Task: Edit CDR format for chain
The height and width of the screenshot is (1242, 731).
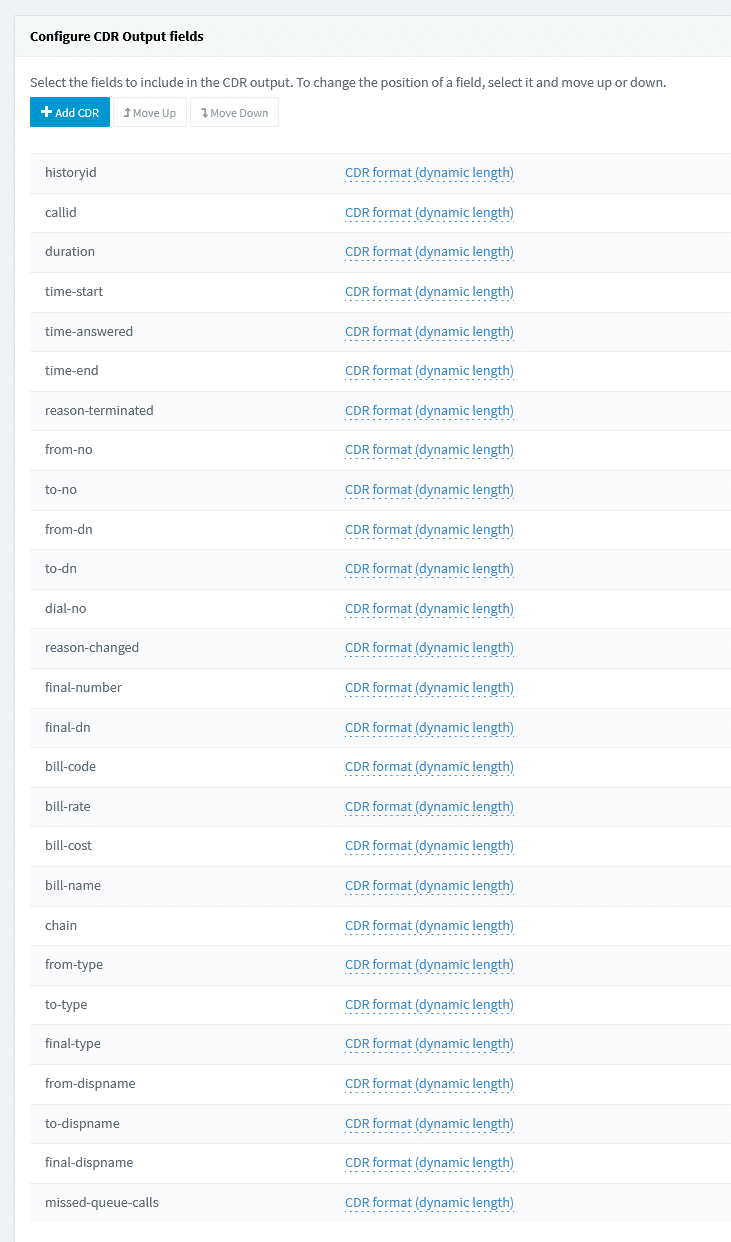Action: click(429, 926)
